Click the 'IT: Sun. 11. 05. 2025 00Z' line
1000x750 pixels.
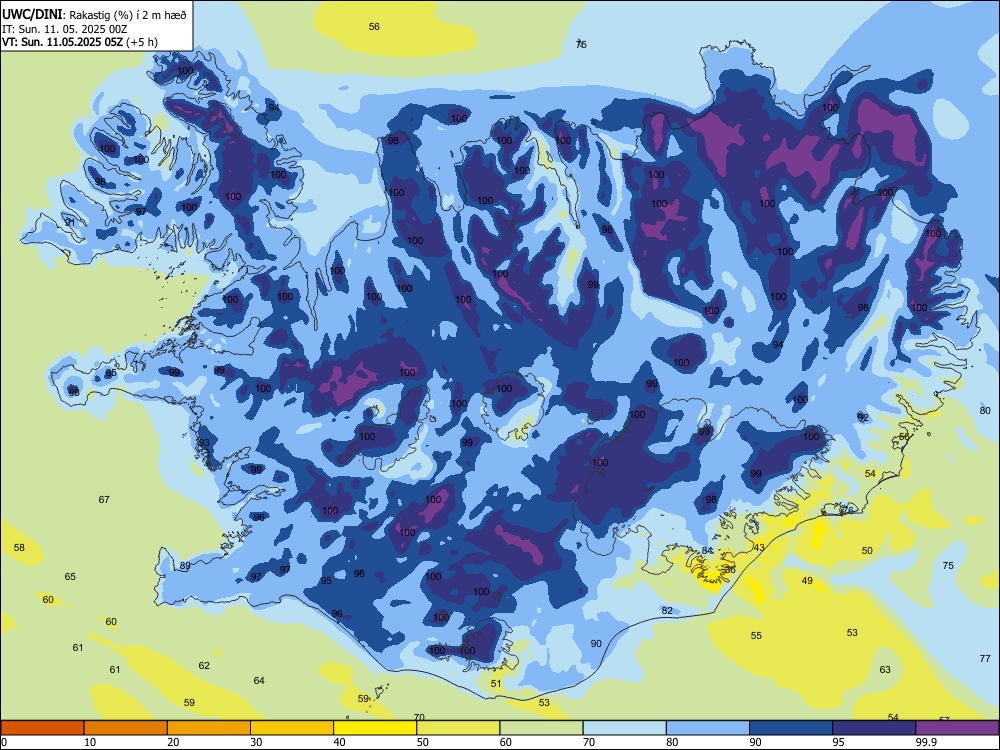64,29
